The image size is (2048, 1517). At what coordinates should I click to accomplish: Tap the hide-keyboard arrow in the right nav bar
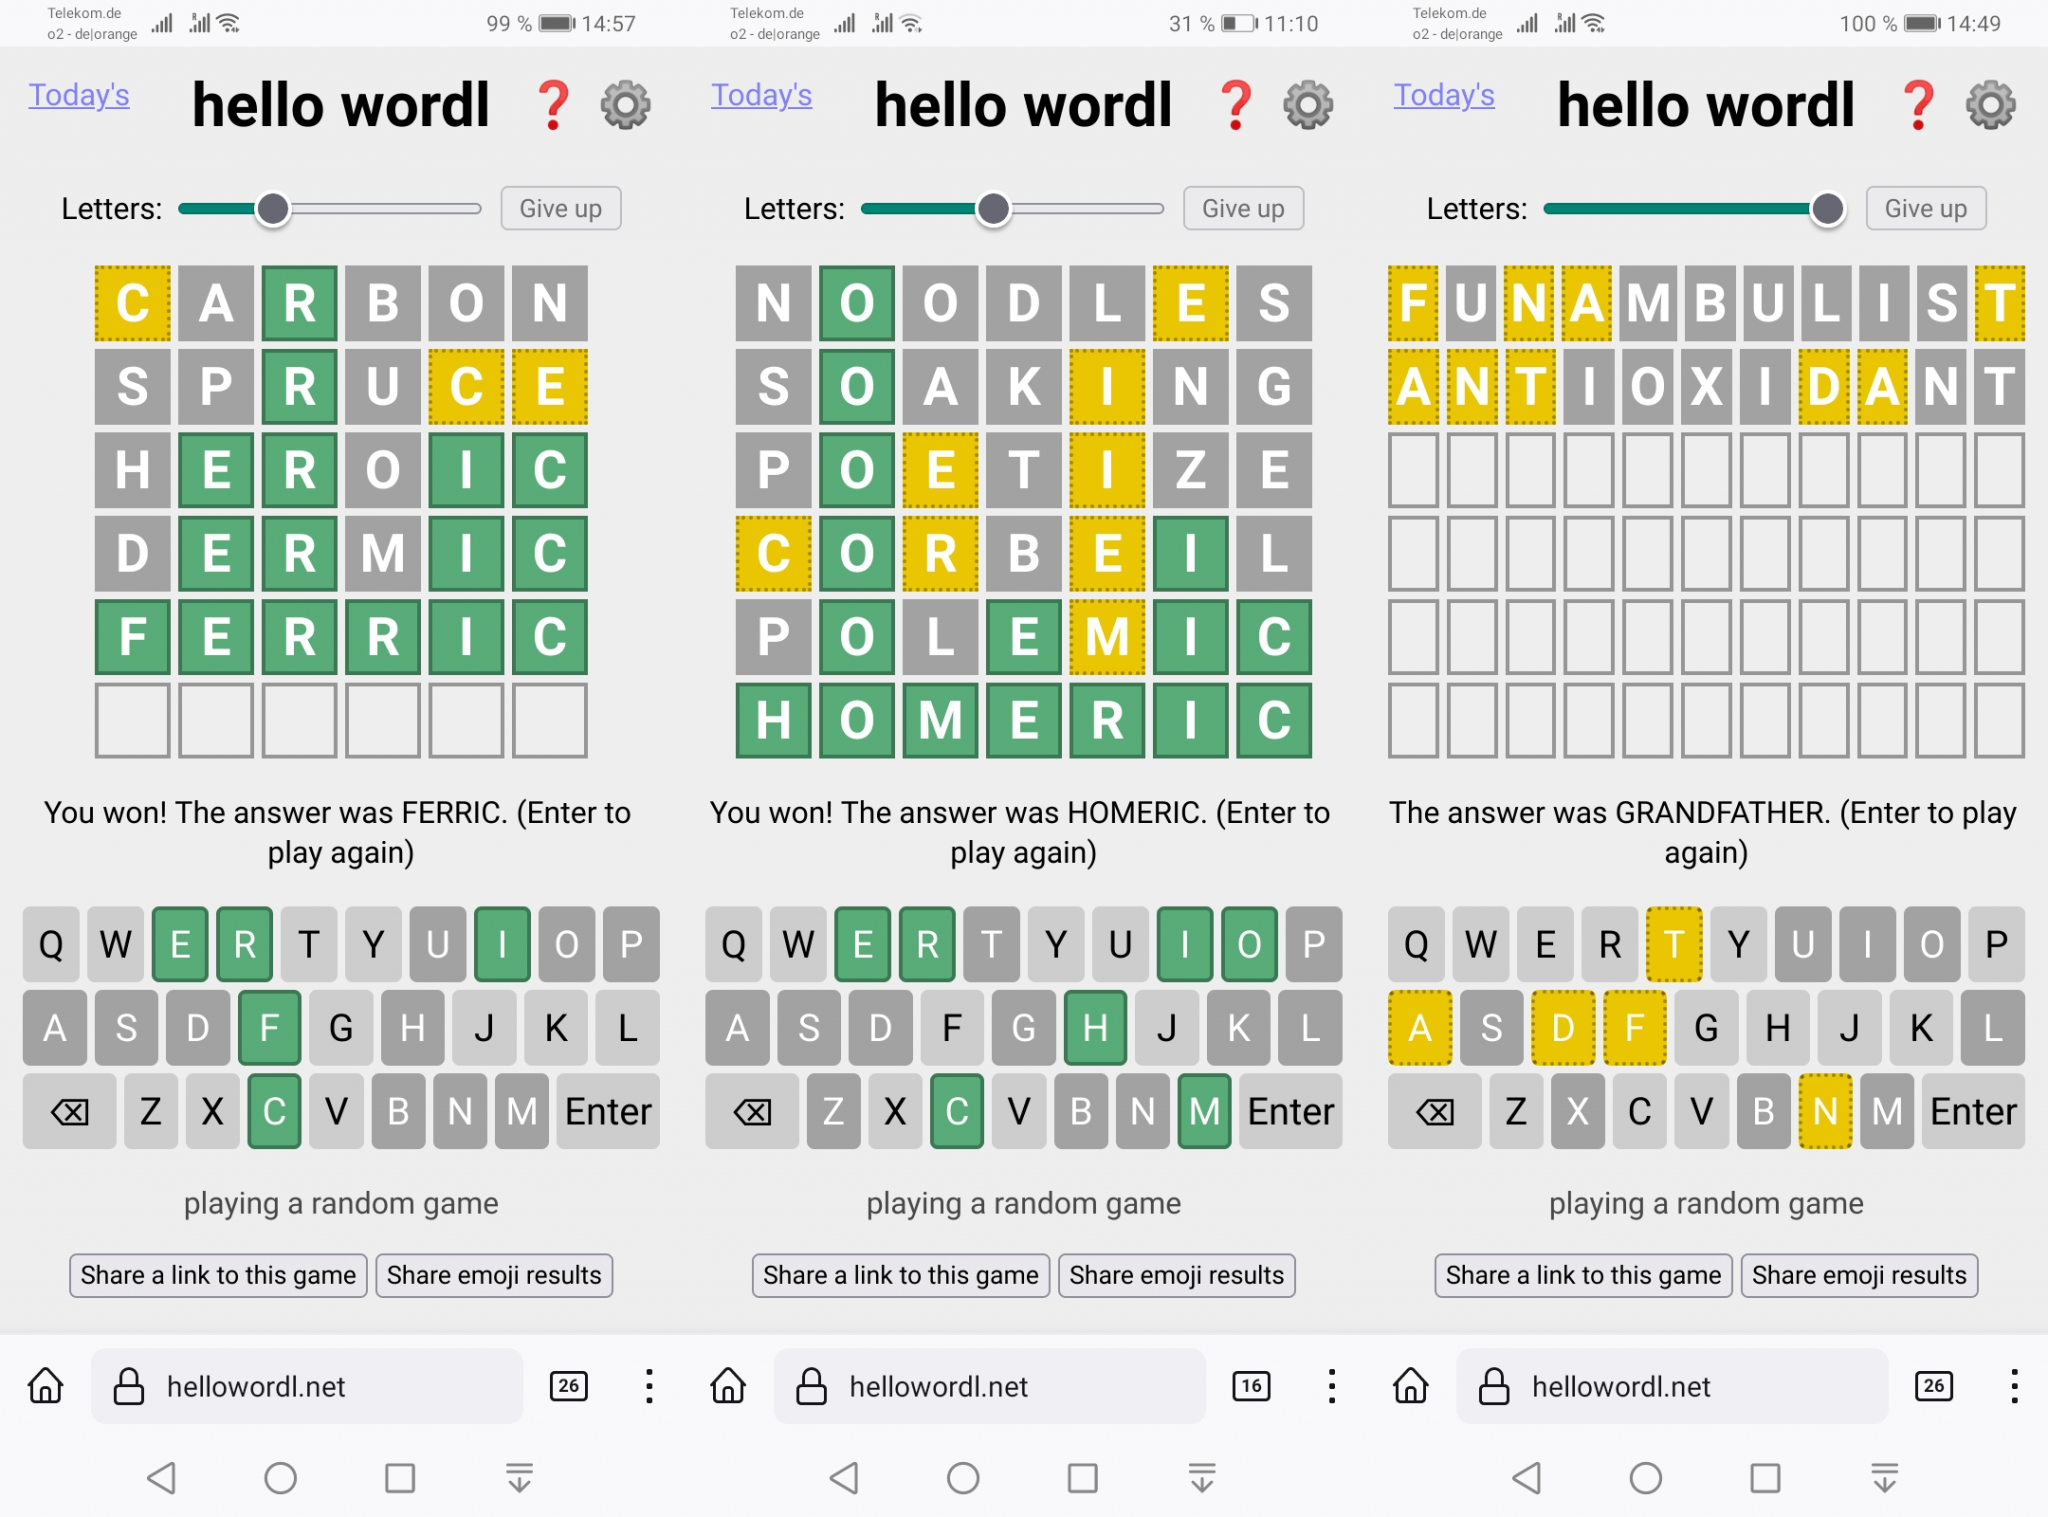(1884, 1478)
